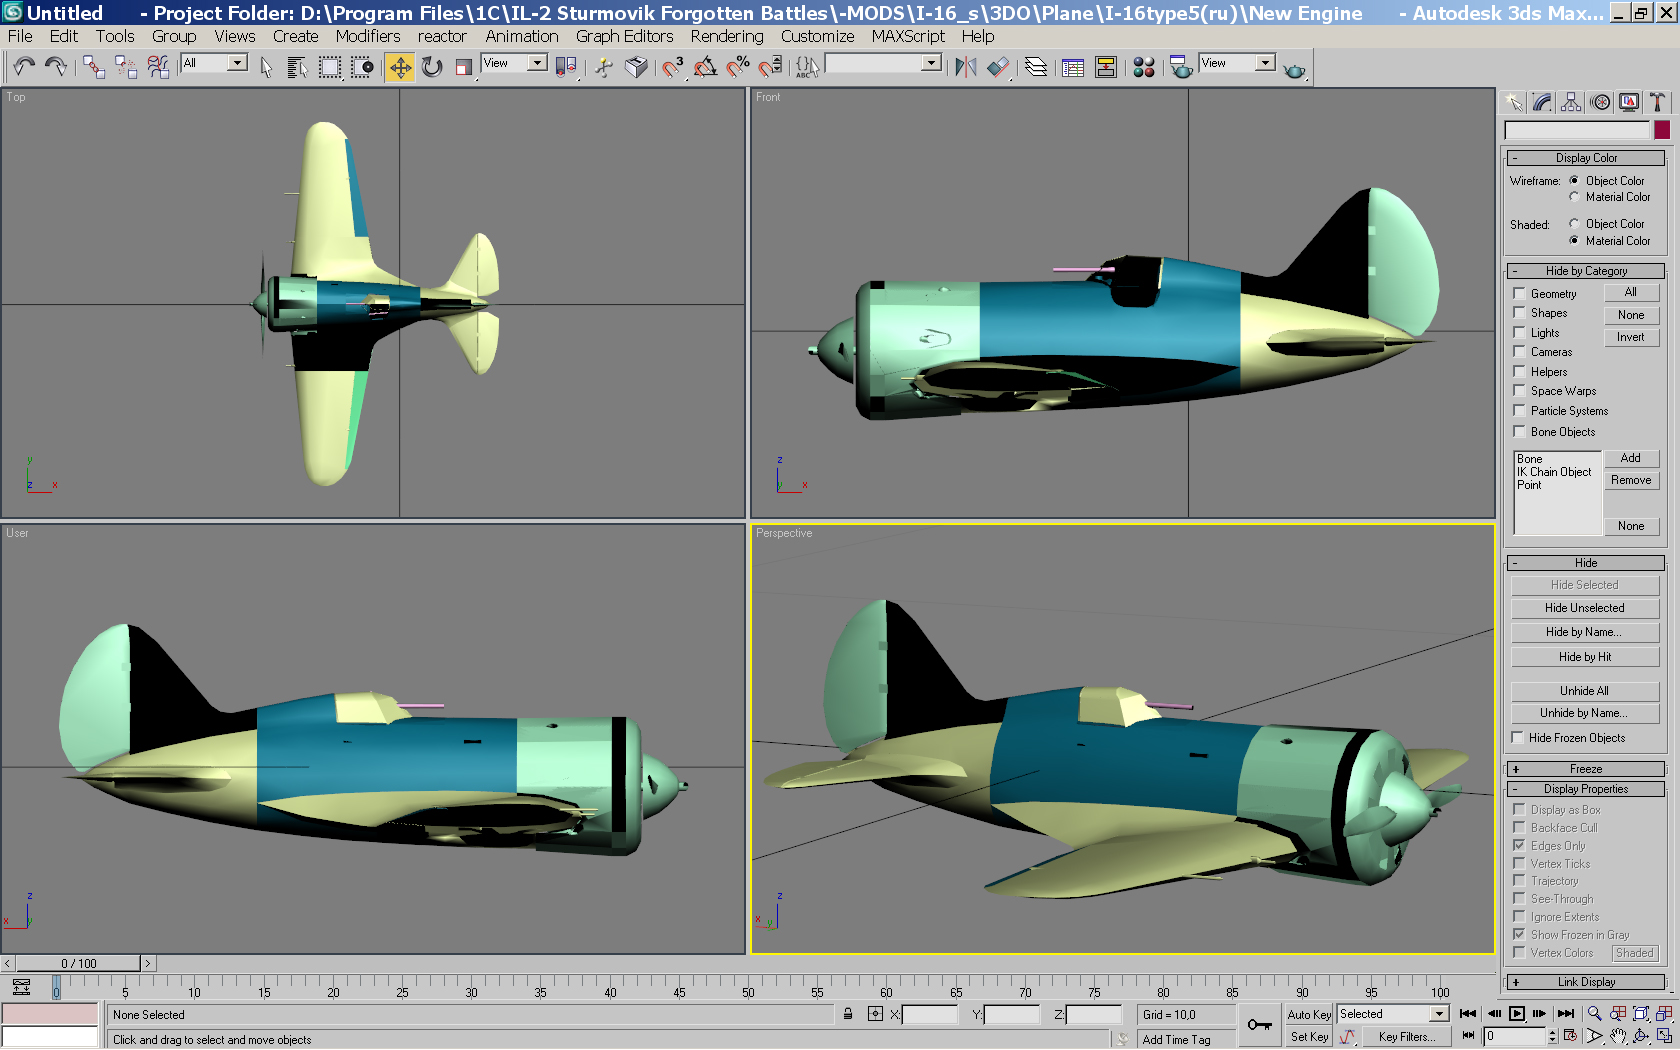Click the Hide Unselected button
The width and height of the screenshot is (1680, 1050).
(x=1585, y=608)
